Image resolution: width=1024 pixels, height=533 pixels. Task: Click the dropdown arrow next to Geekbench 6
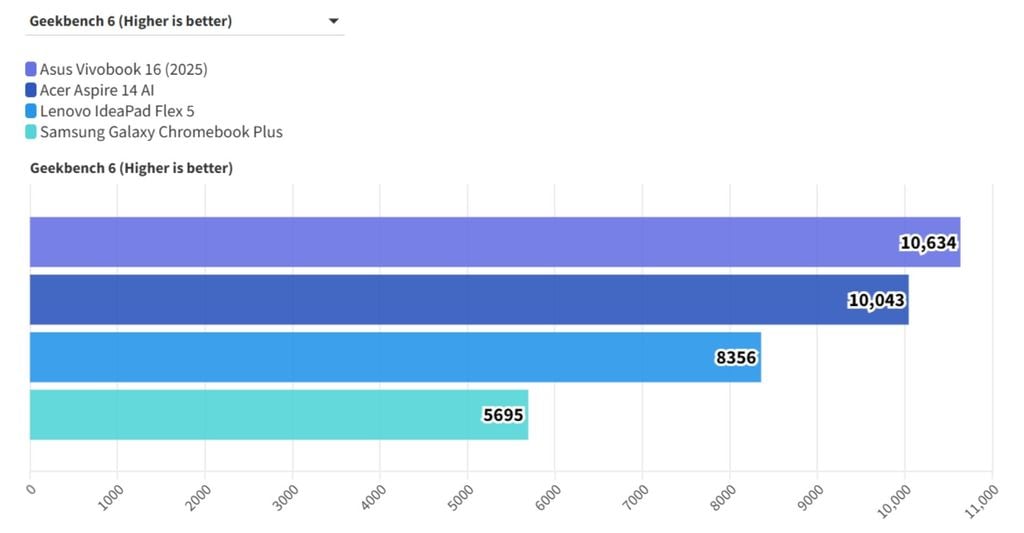(x=334, y=21)
